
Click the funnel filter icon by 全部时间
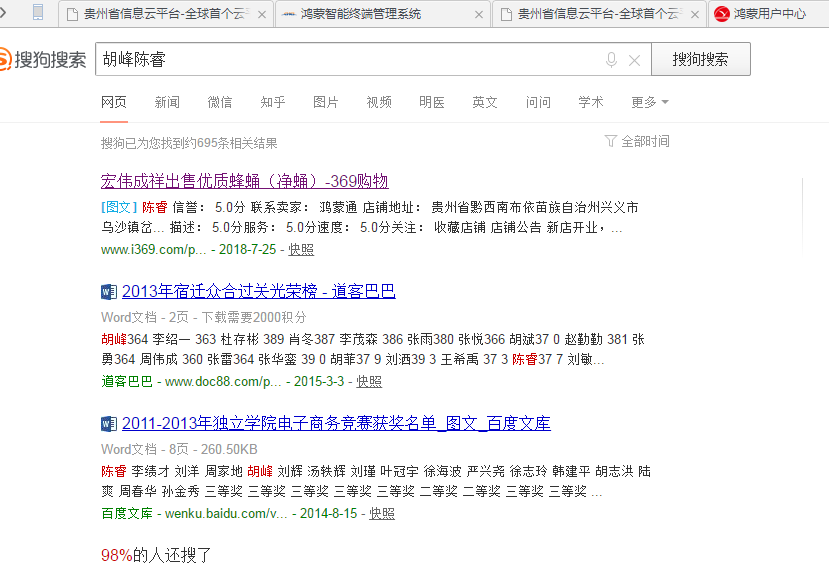pyautogui.click(x=610, y=142)
